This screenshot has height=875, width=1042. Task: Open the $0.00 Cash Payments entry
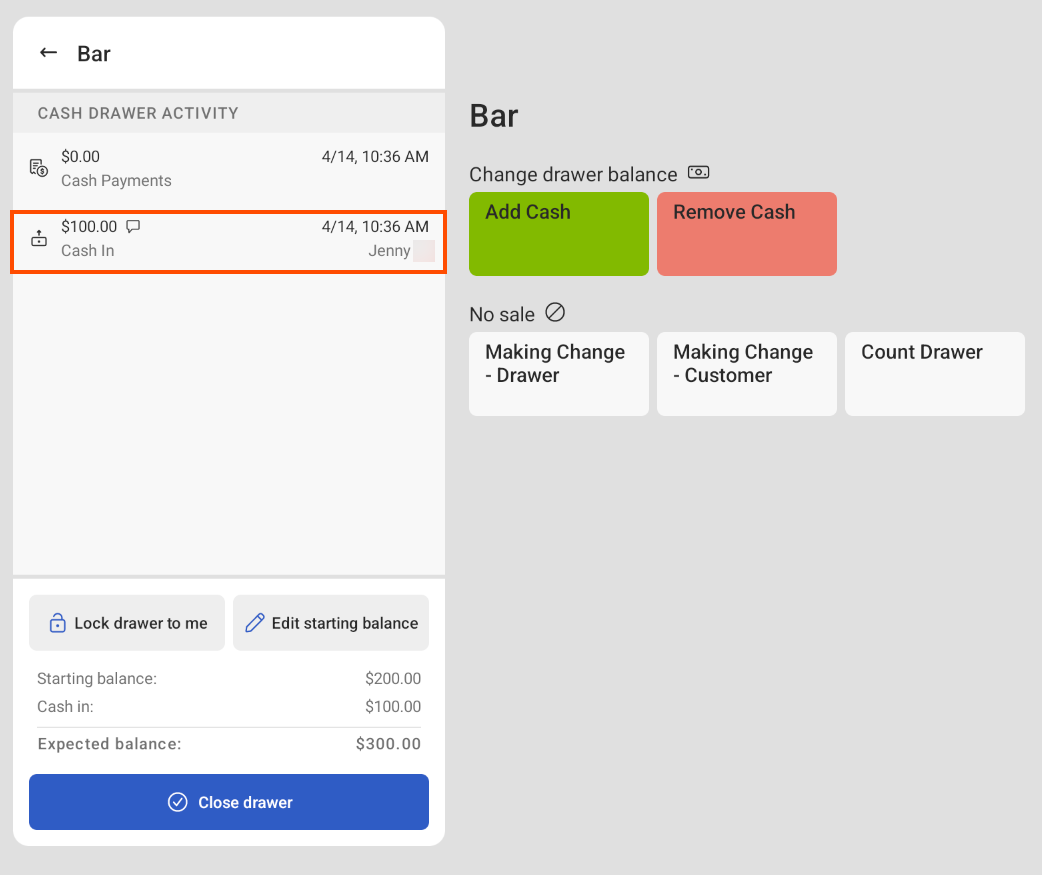tap(229, 169)
